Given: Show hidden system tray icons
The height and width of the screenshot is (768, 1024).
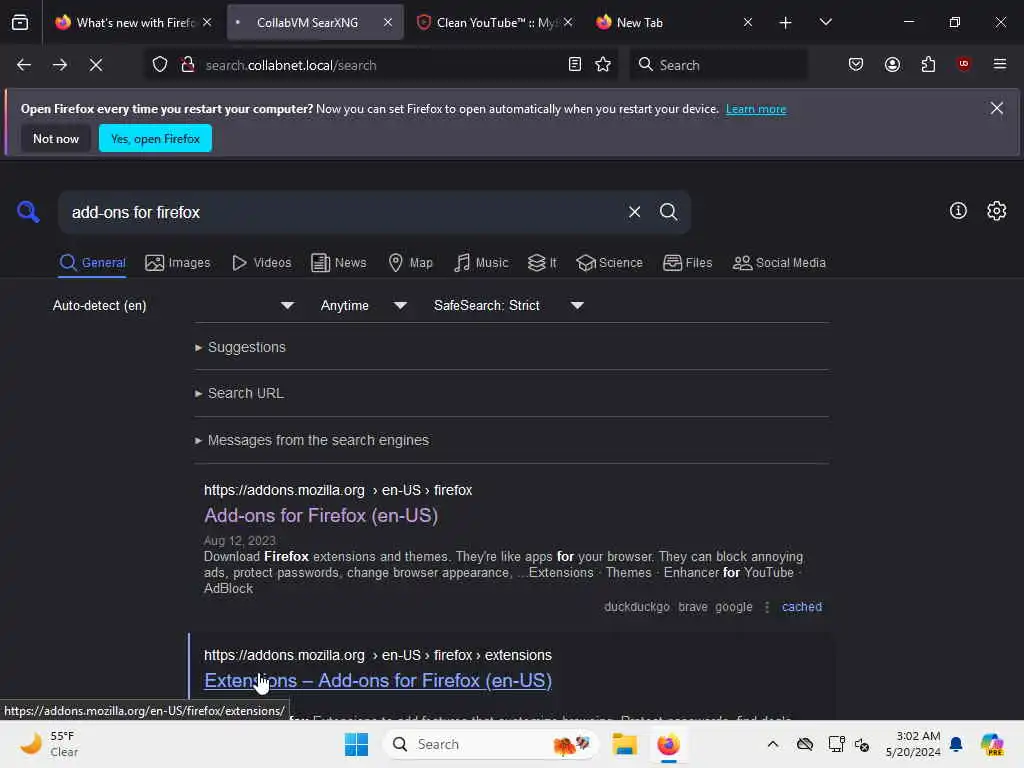Looking at the screenshot, I should pos(773,744).
